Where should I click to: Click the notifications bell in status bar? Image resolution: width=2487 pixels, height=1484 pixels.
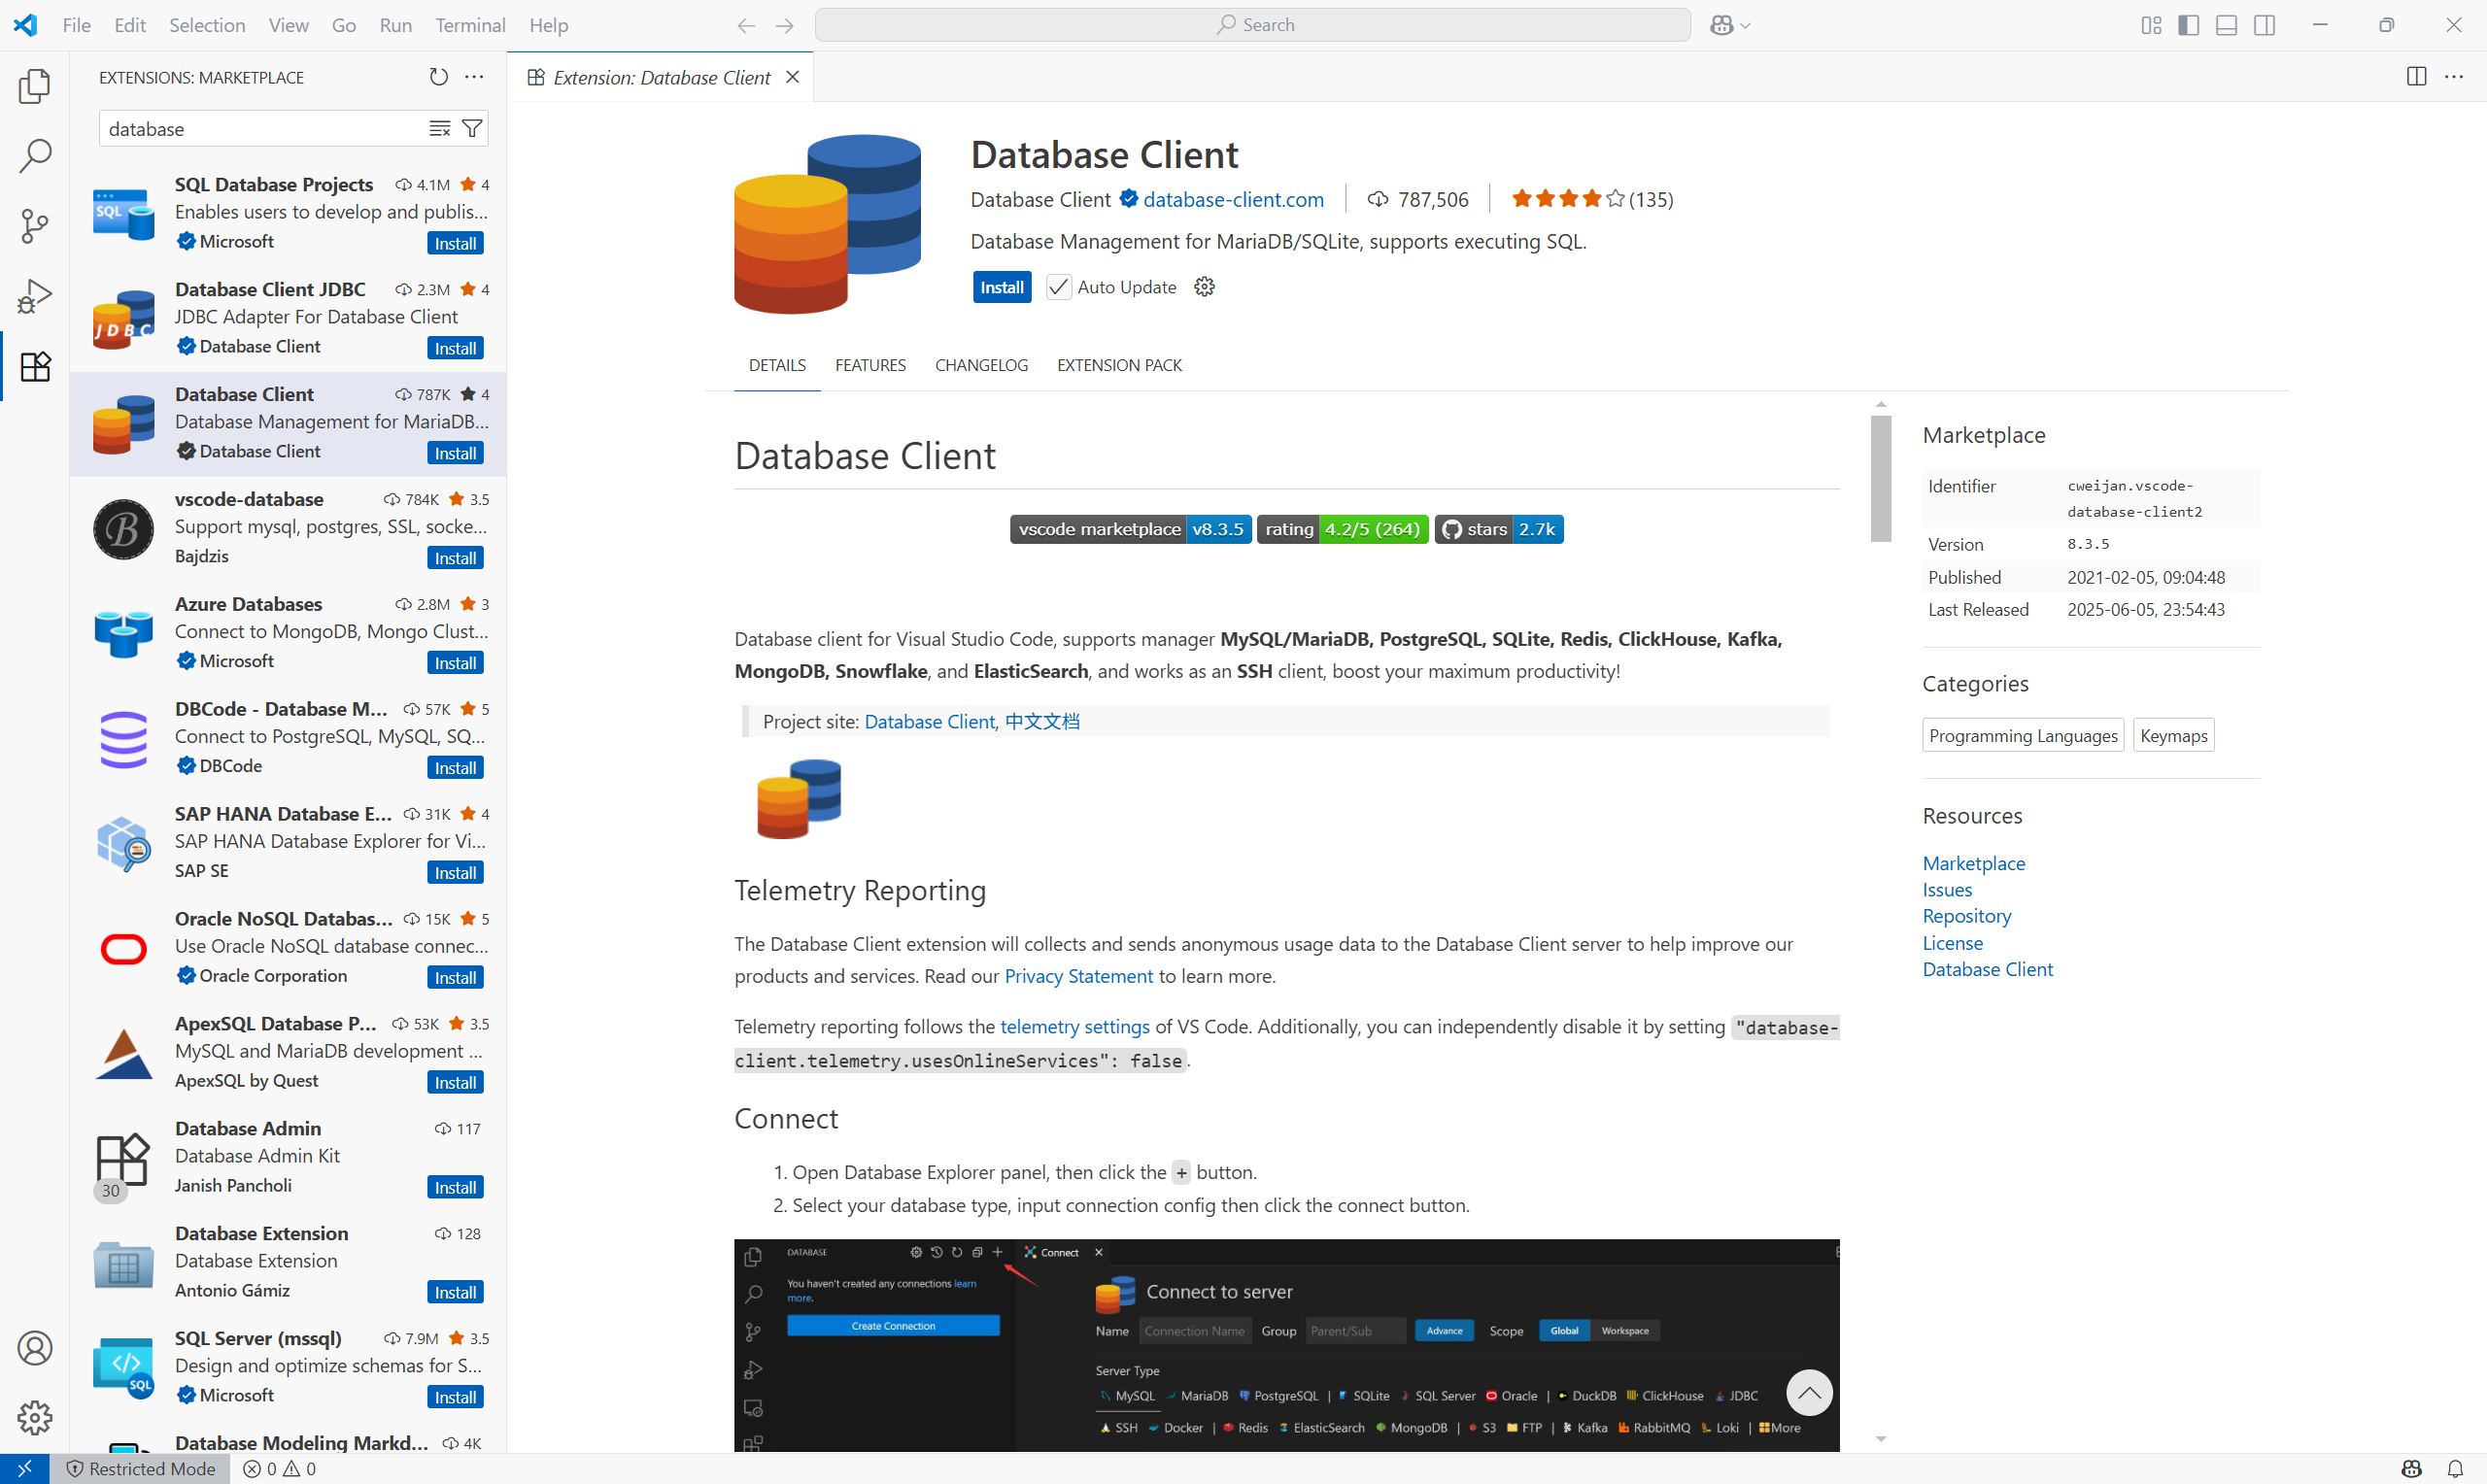point(2454,1468)
